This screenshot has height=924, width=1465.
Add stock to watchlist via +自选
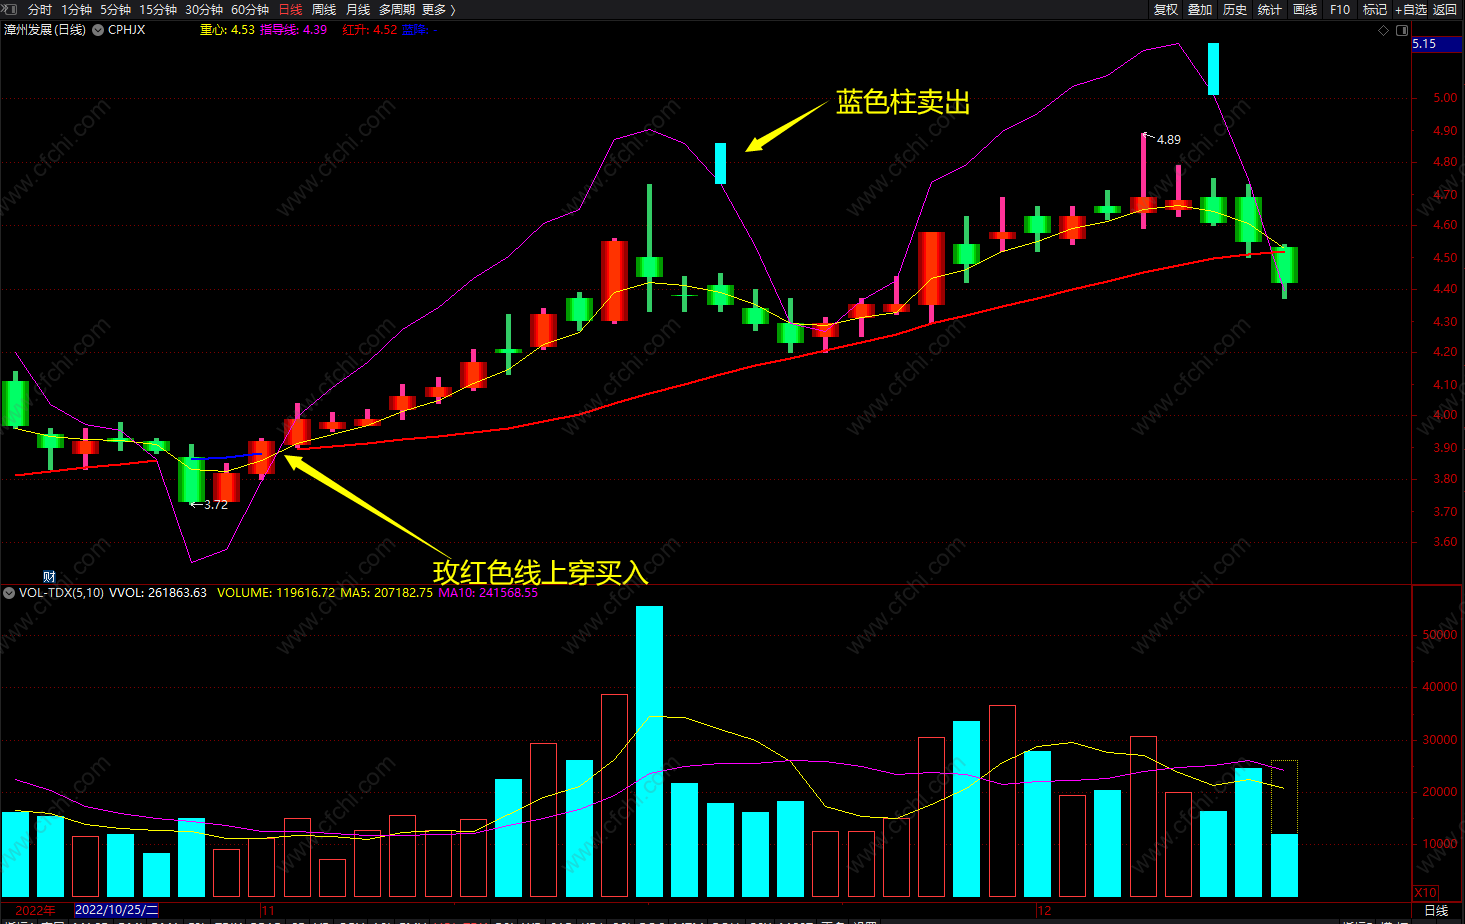point(1412,9)
